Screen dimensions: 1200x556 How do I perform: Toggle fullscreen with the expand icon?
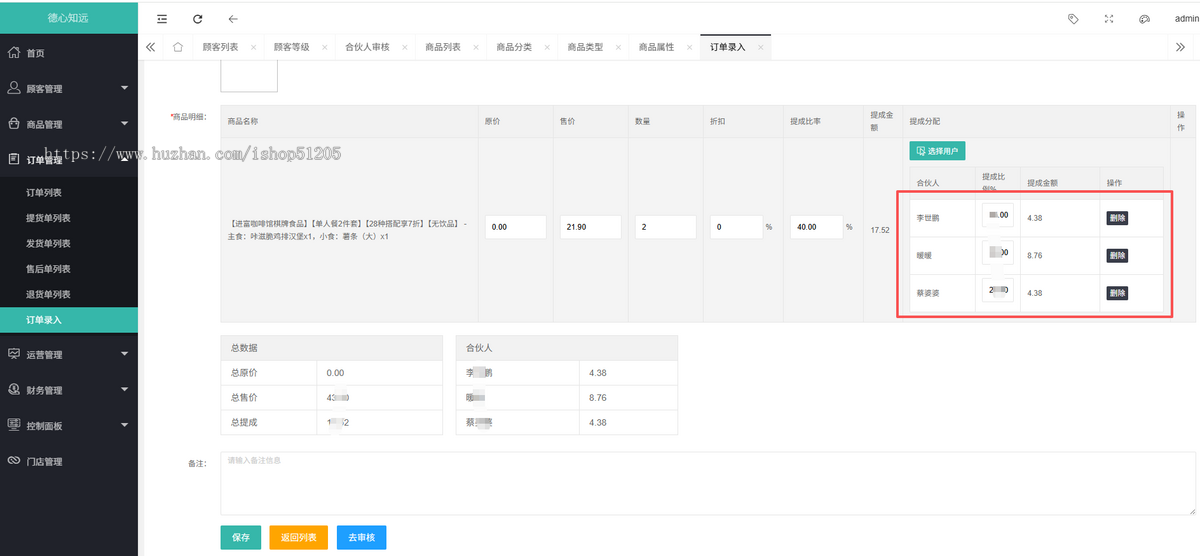click(1108, 19)
